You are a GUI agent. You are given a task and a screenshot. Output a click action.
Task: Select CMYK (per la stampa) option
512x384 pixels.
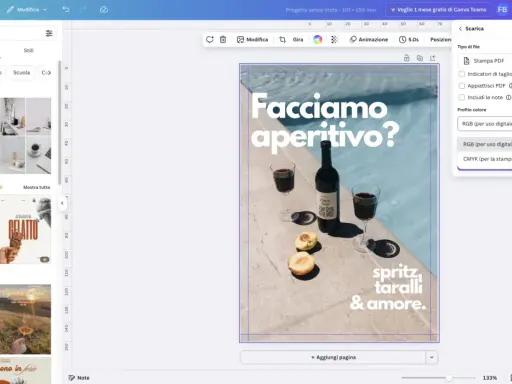pyautogui.click(x=485, y=159)
